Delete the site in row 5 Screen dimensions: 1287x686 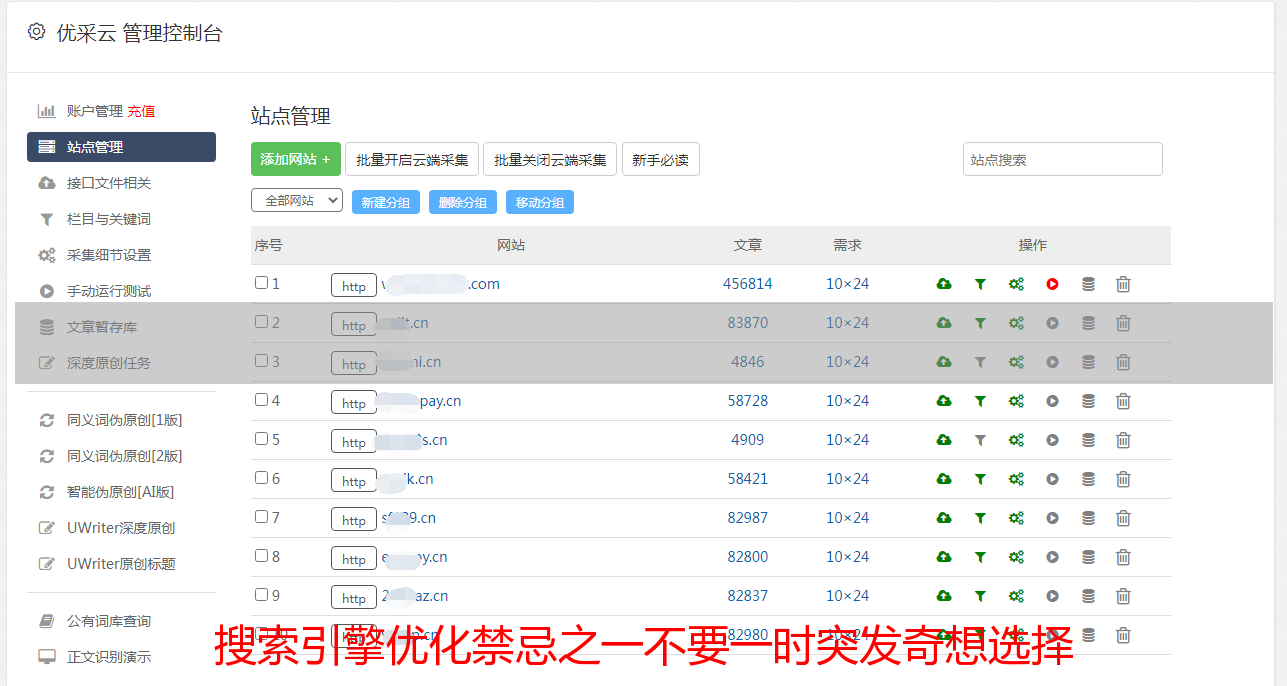(x=1123, y=440)
